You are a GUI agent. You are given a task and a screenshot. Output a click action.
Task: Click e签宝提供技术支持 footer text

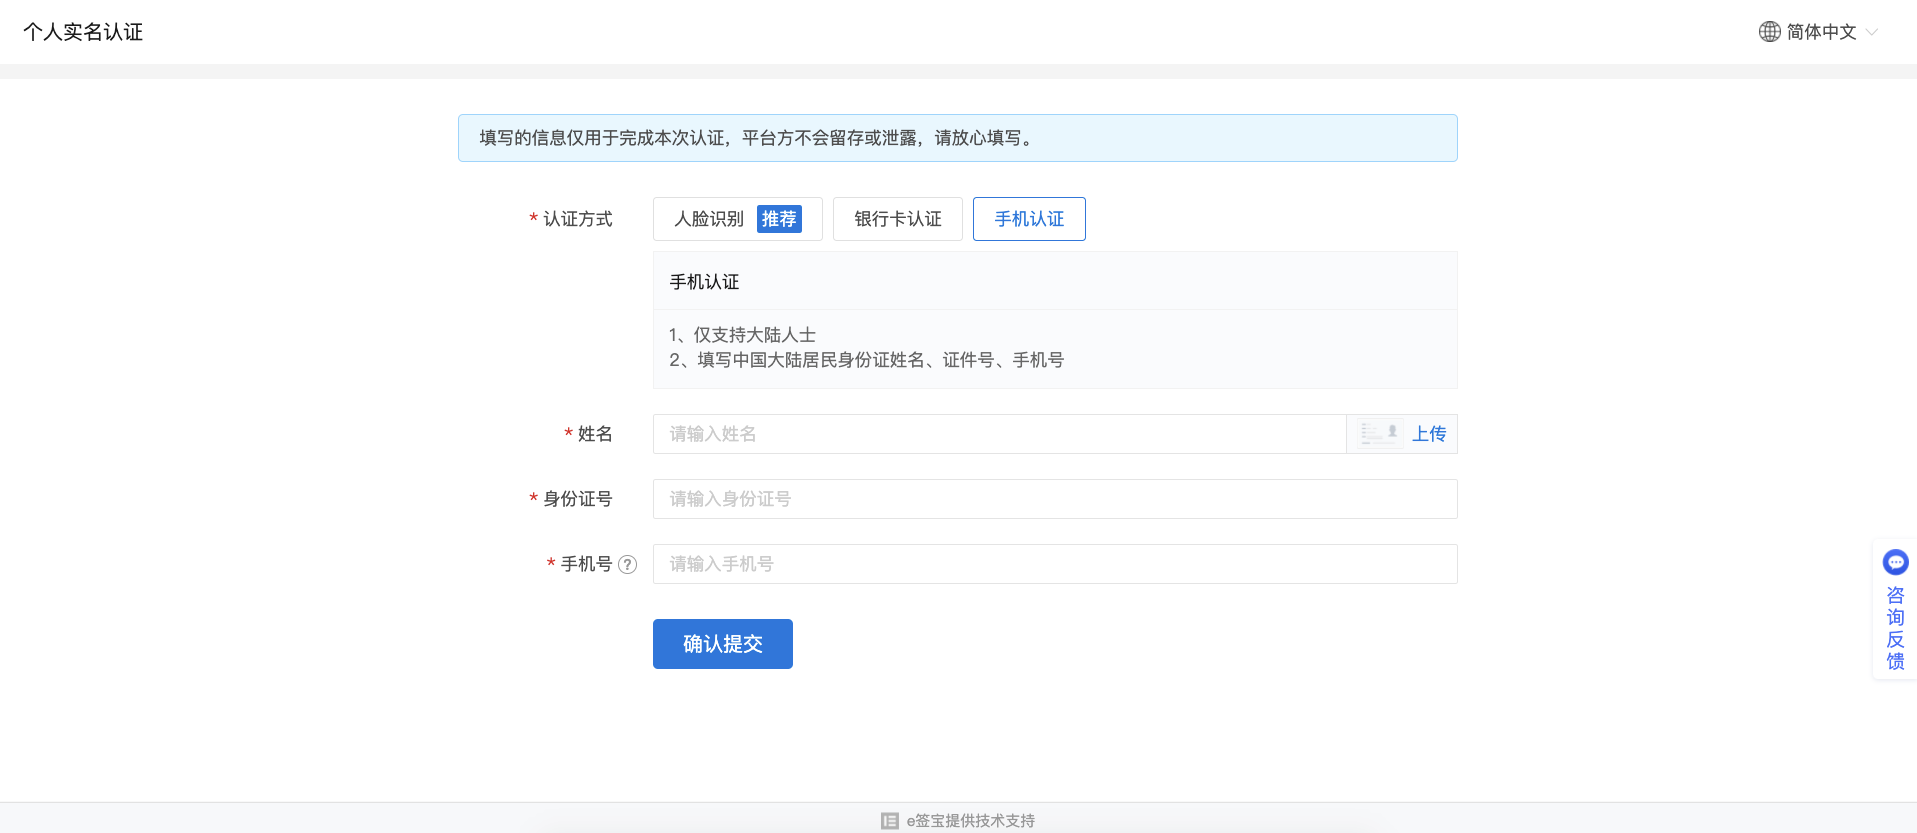(x=970, y=821)
